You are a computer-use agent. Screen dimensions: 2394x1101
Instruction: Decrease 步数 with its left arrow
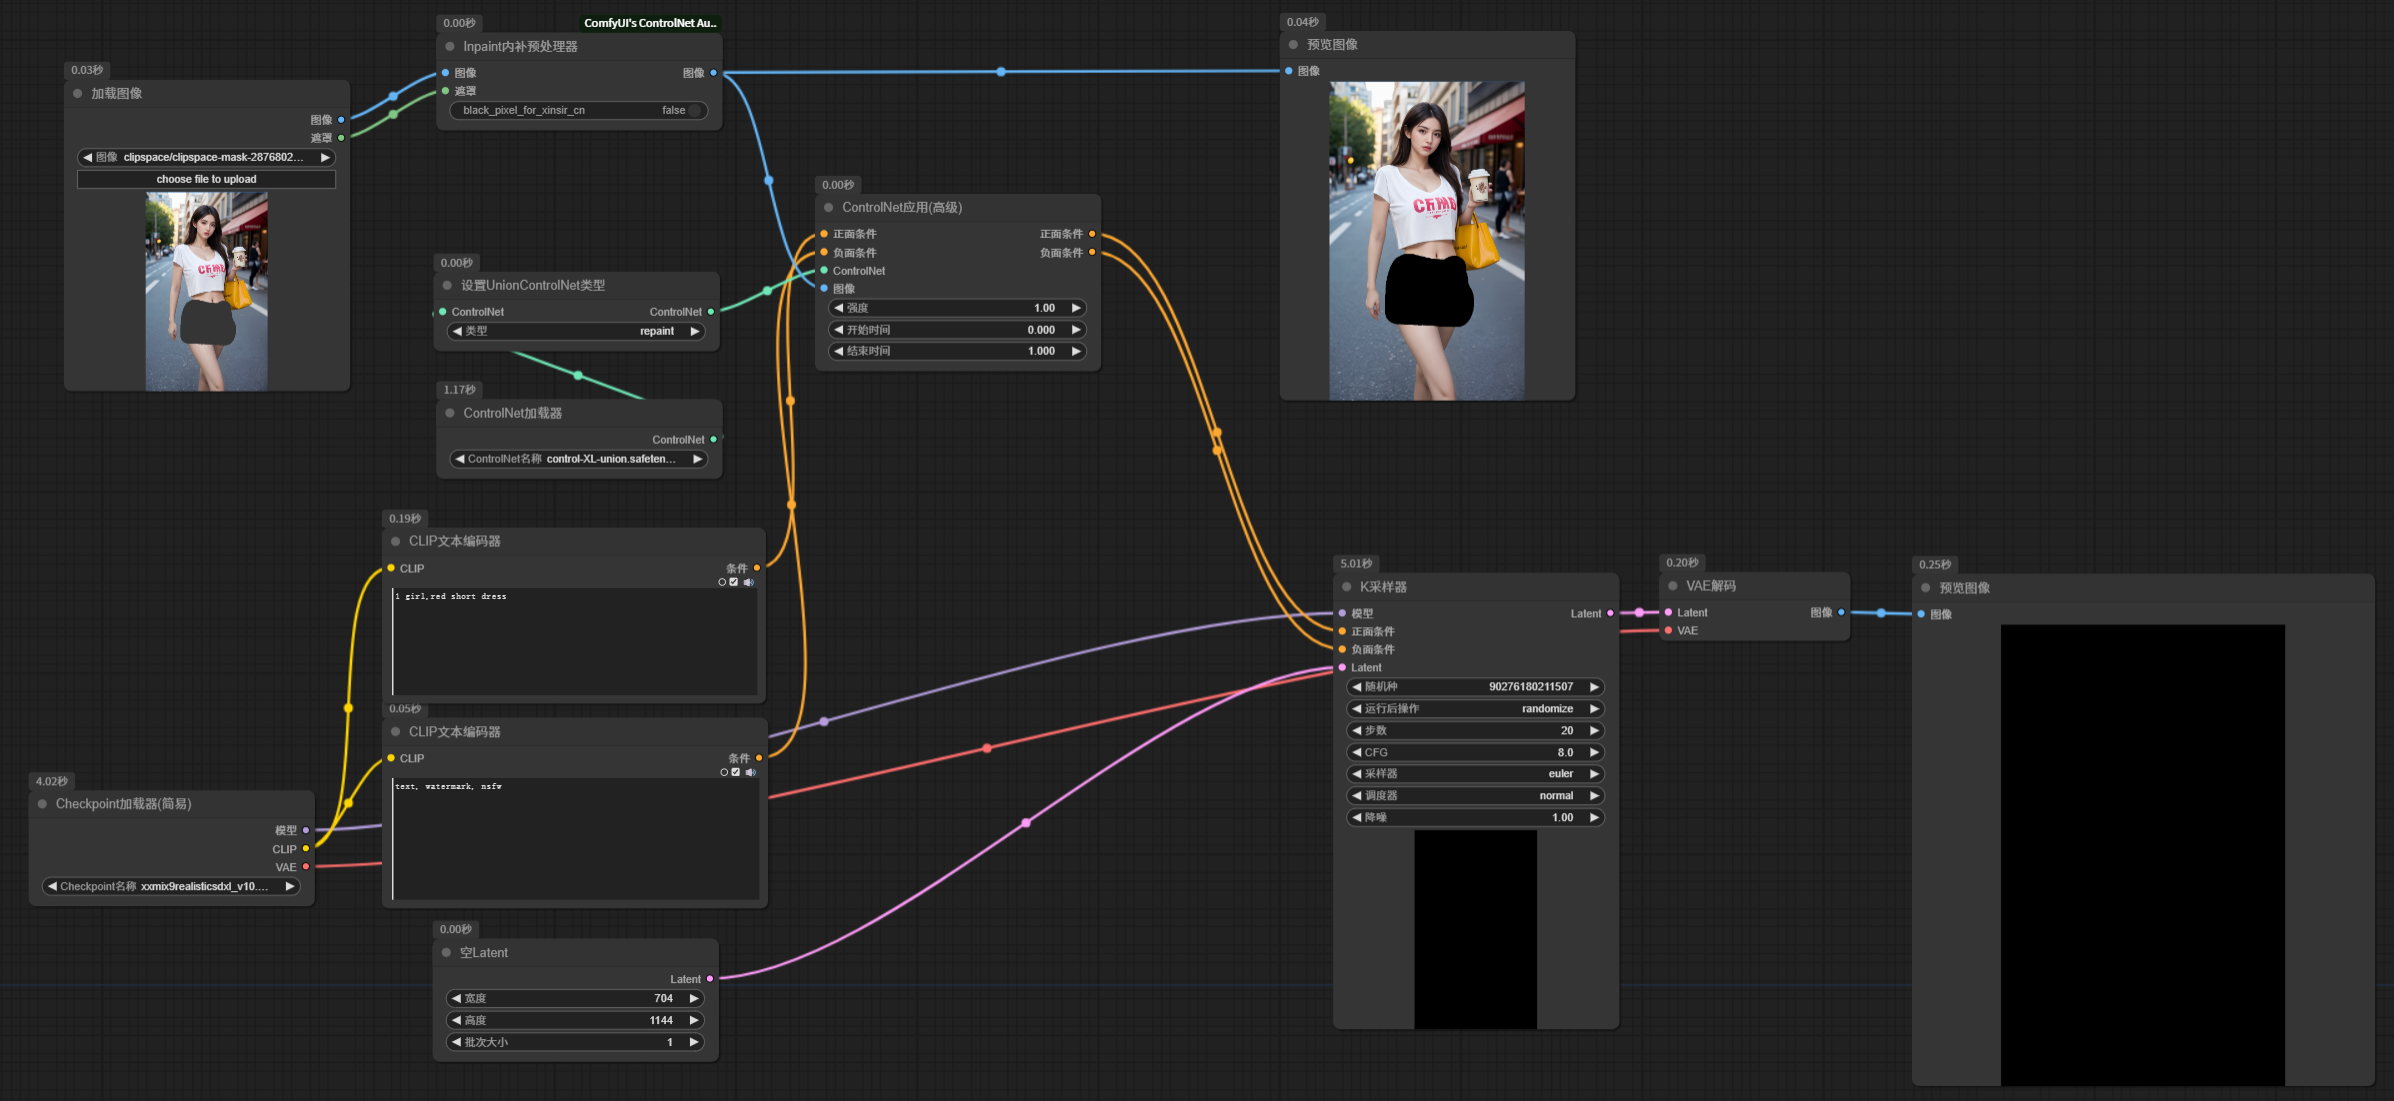[x=1357, y=730]
